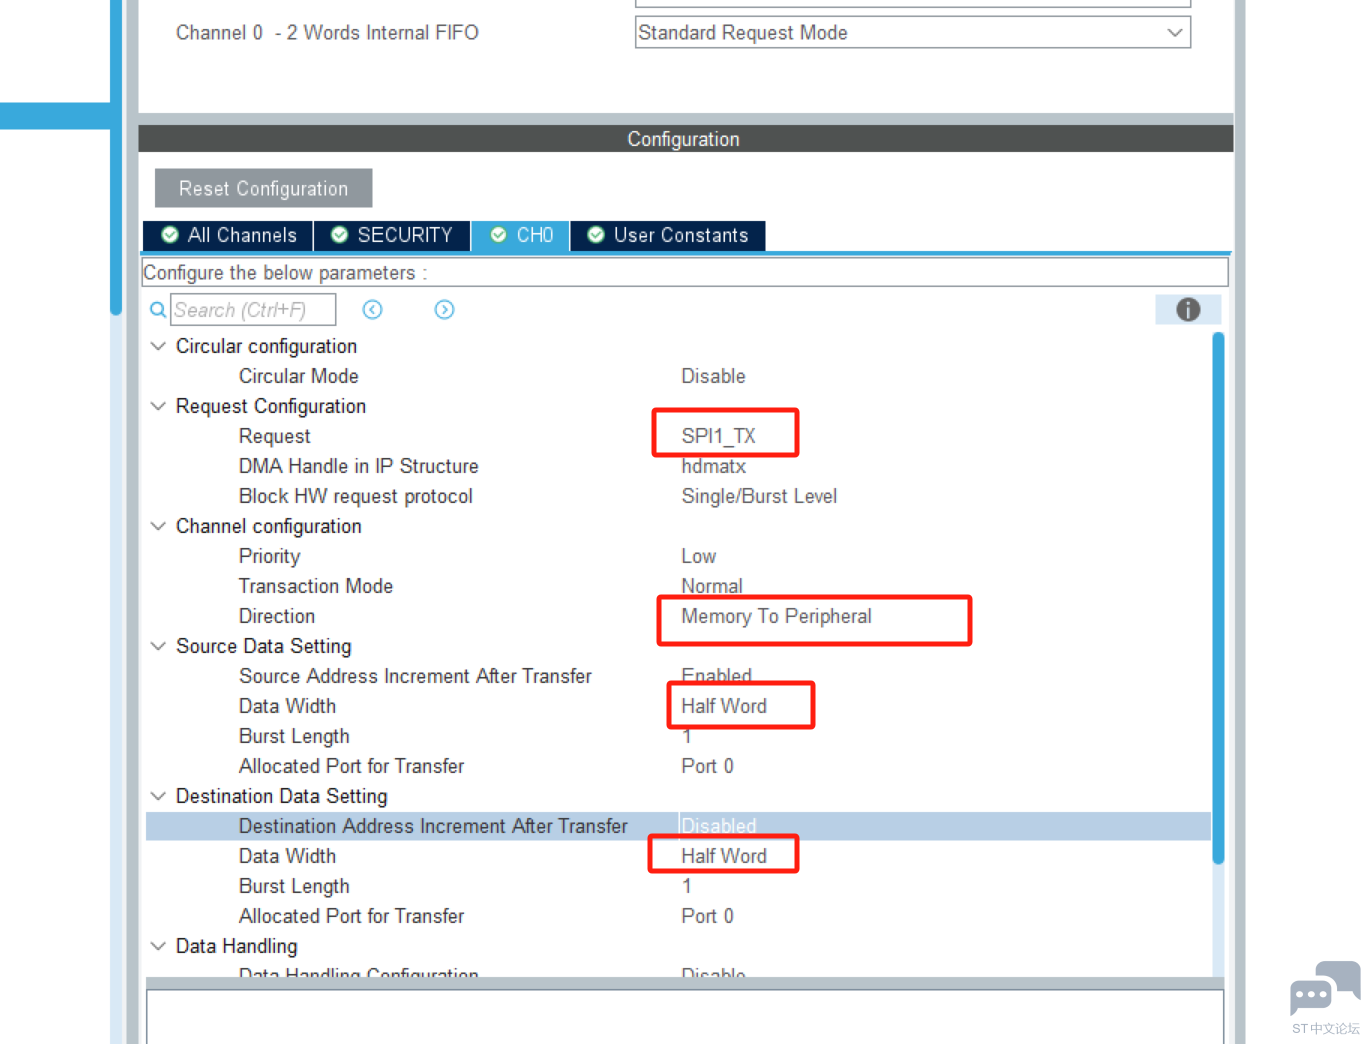1369x1044 pixels.
Task: Select the hdmatx handle value
Action: point(713,466)
